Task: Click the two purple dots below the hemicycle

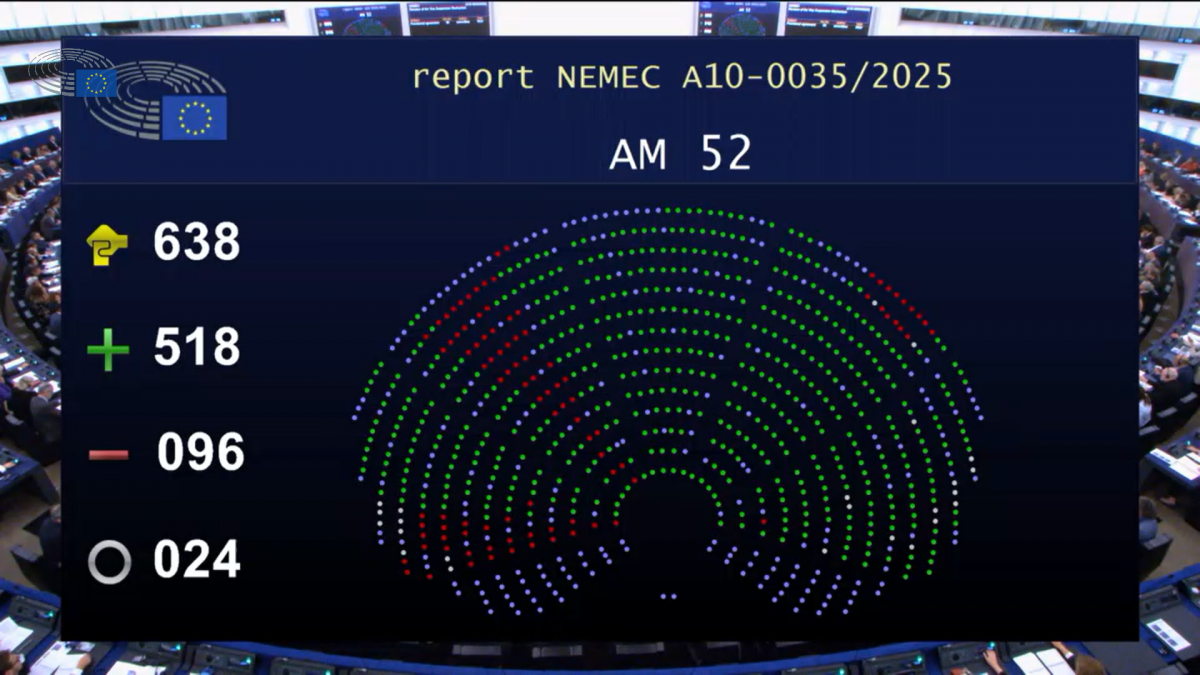Action: pyautogui.click(x=667, y=596)
